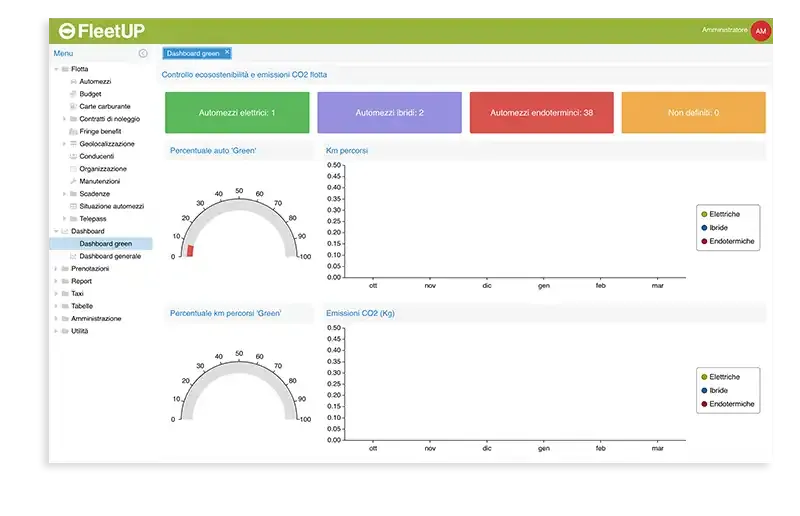Expand the Geolocalizzazione node arrow
800x516 pixels.
(64, 144)
